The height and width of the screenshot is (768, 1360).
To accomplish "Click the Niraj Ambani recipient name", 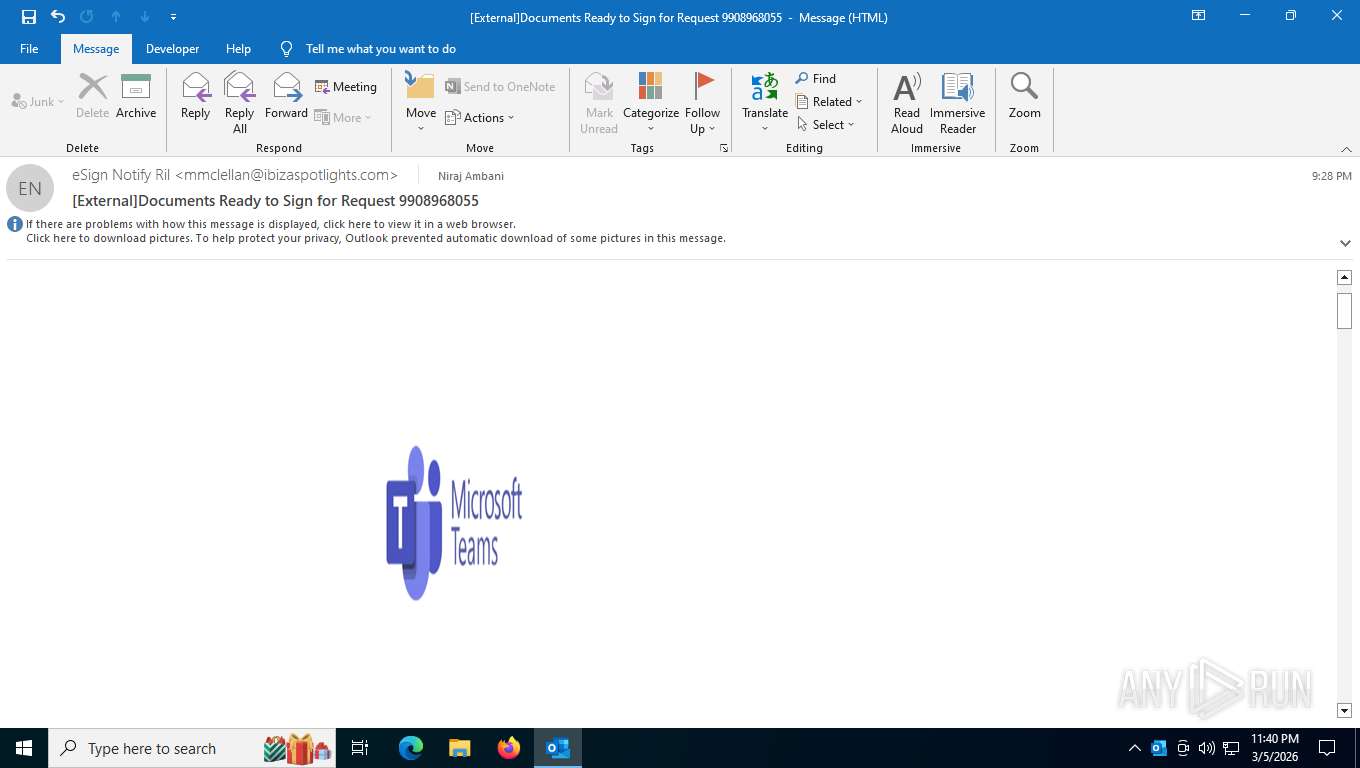I will pos(471,176).
